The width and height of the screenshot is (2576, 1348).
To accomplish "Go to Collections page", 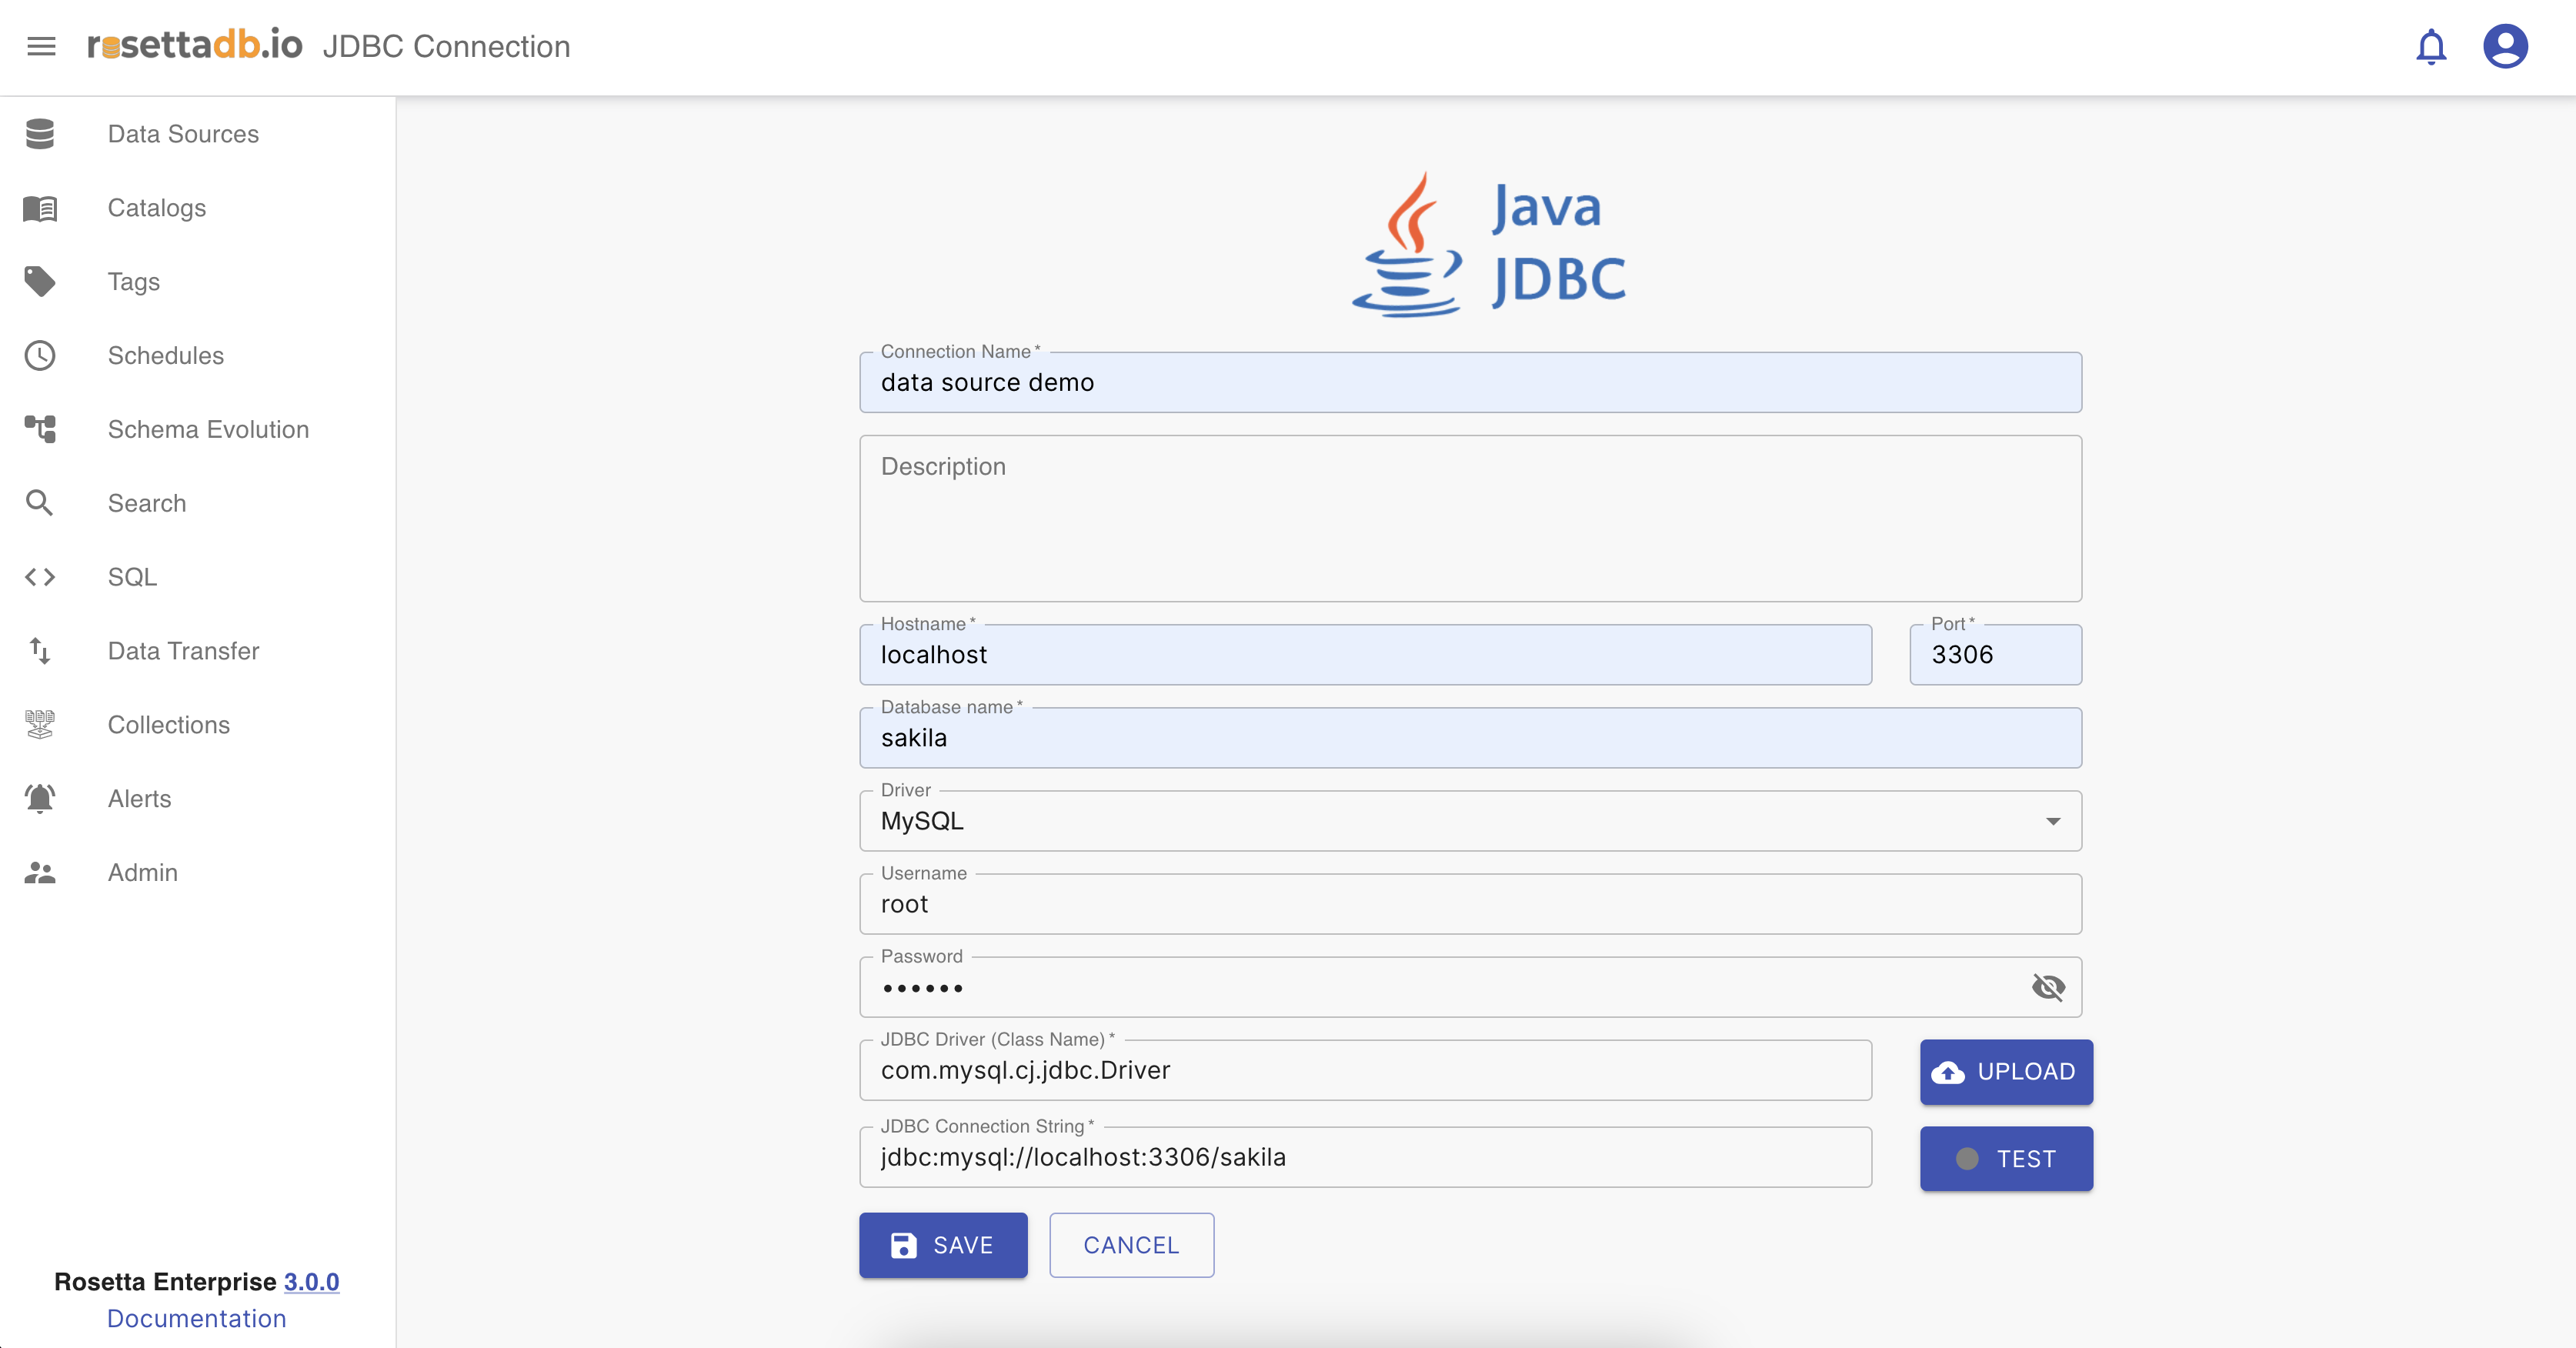I will (168, 725).
